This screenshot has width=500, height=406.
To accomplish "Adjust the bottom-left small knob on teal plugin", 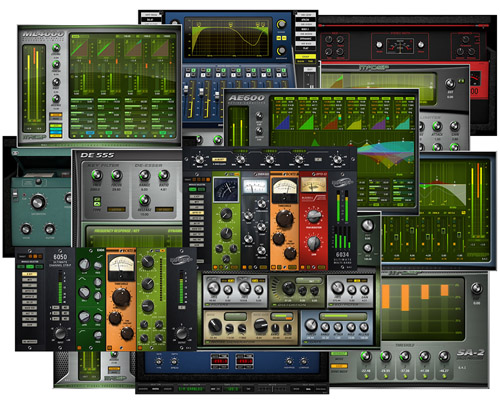I will coord(26,229).
